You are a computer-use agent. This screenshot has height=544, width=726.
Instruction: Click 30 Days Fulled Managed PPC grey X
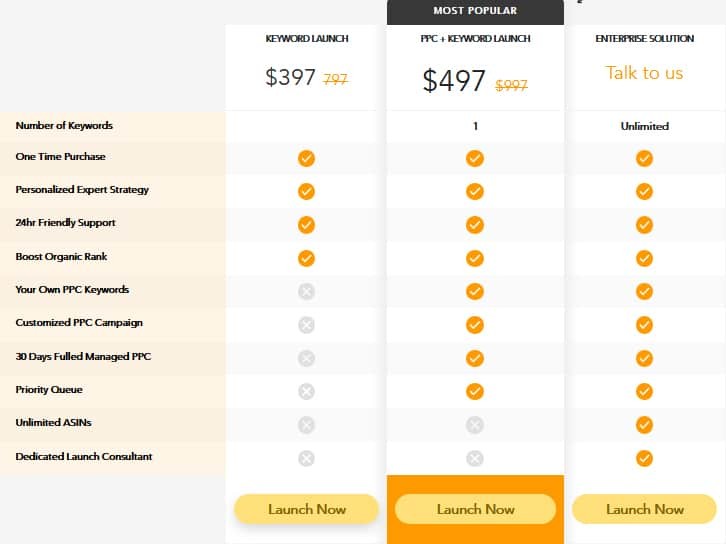click(x=306, y=358)
